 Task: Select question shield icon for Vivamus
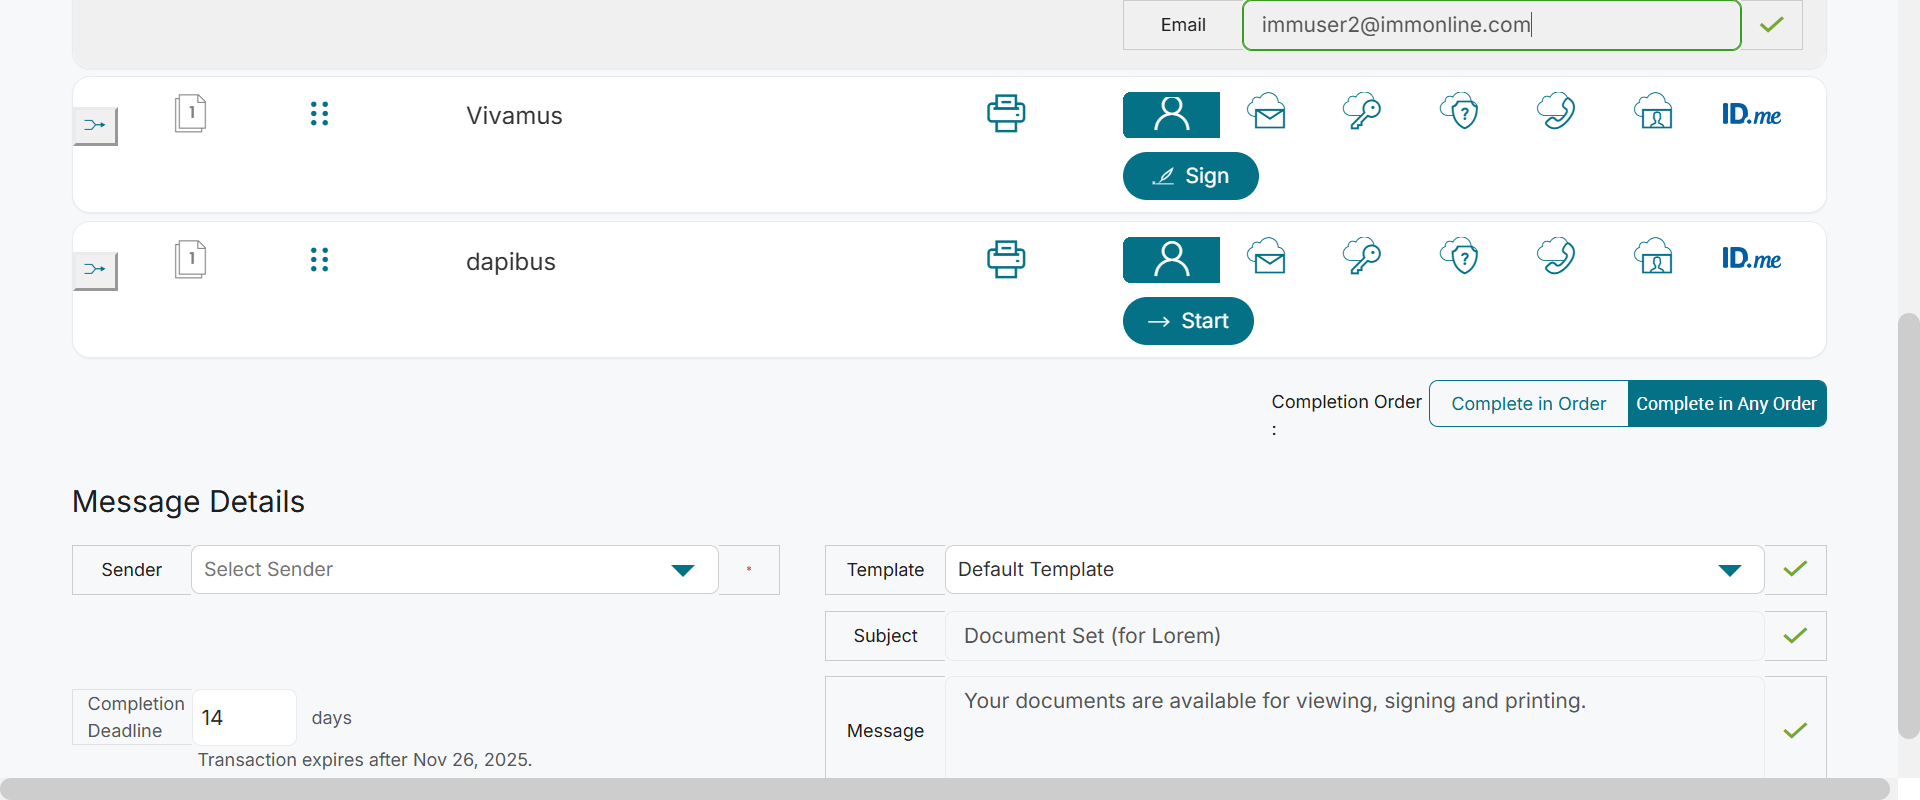tap(1460, 112)
